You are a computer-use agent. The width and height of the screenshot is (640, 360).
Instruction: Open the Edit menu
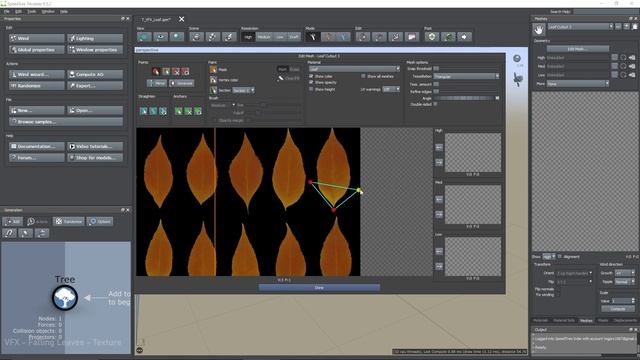18,11
